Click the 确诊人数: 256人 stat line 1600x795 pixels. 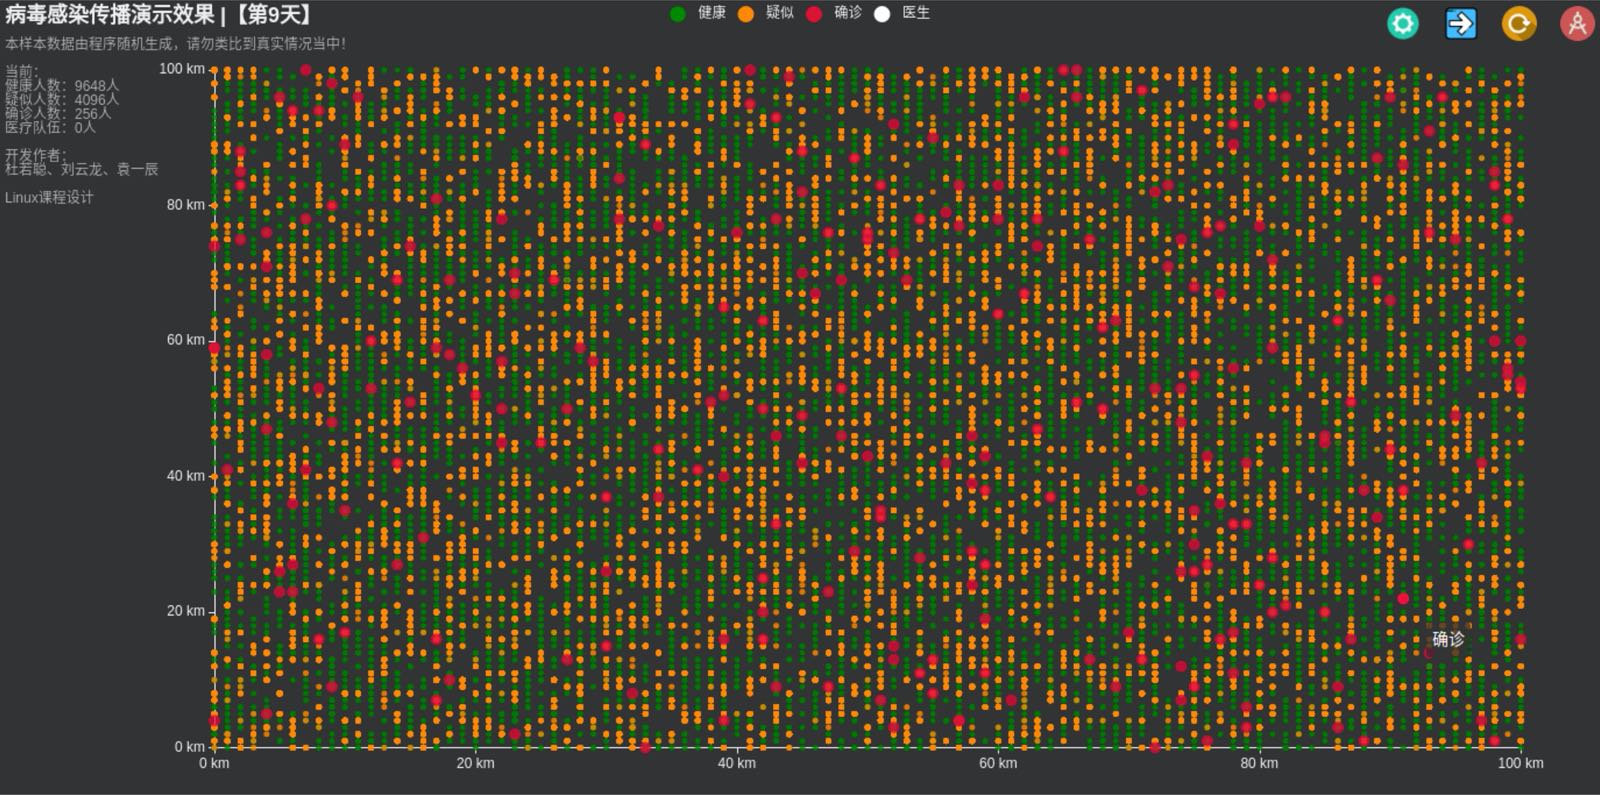[58, 113]
